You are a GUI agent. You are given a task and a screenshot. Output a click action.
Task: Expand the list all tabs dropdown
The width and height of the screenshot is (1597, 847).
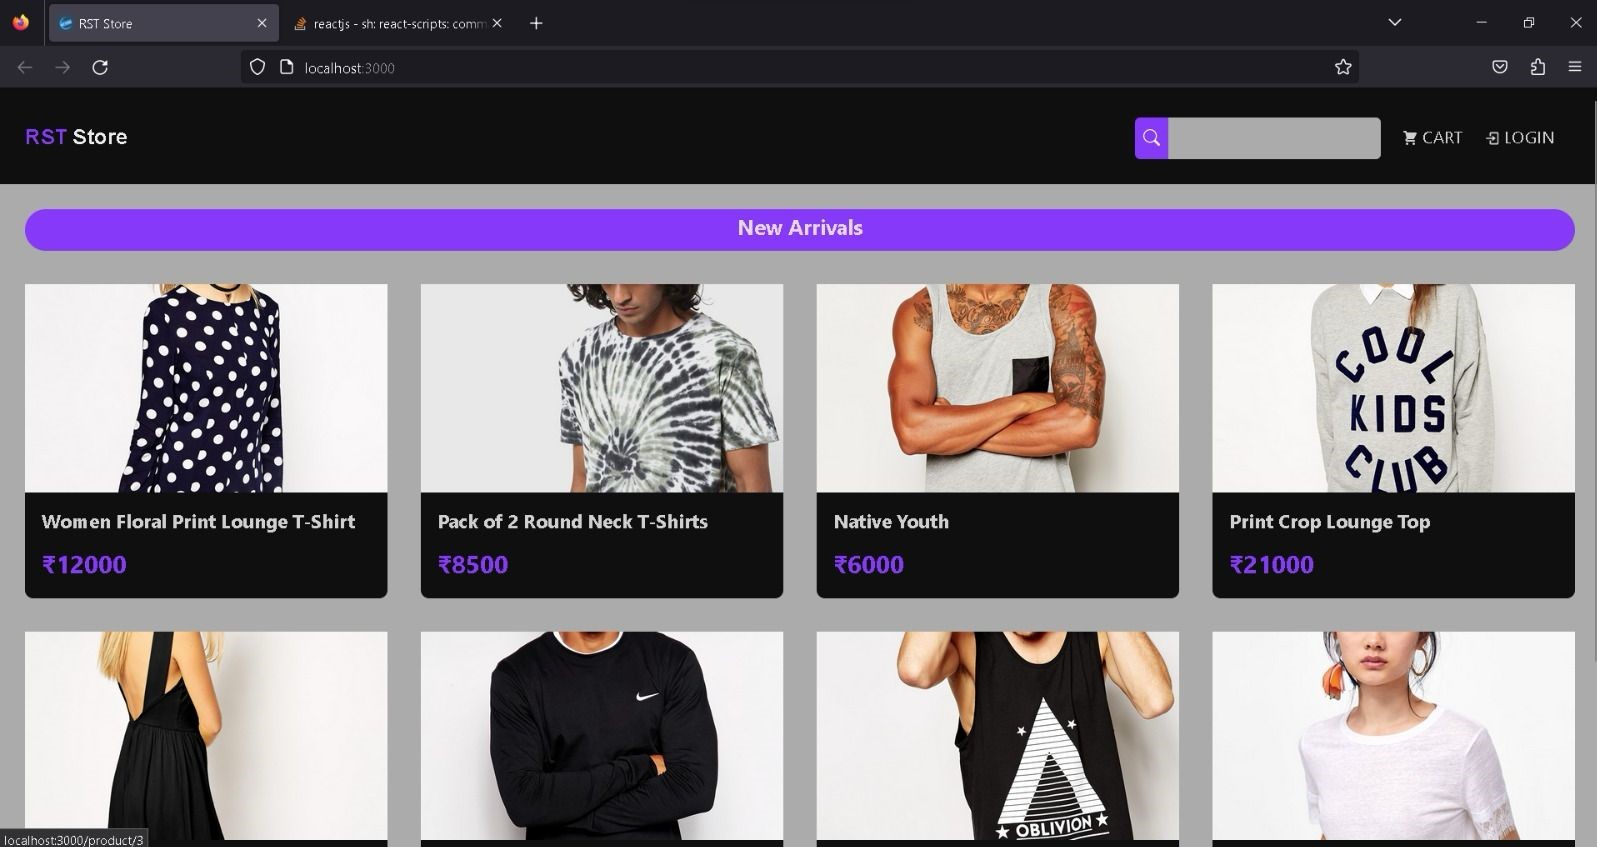tap(1395, 23)
